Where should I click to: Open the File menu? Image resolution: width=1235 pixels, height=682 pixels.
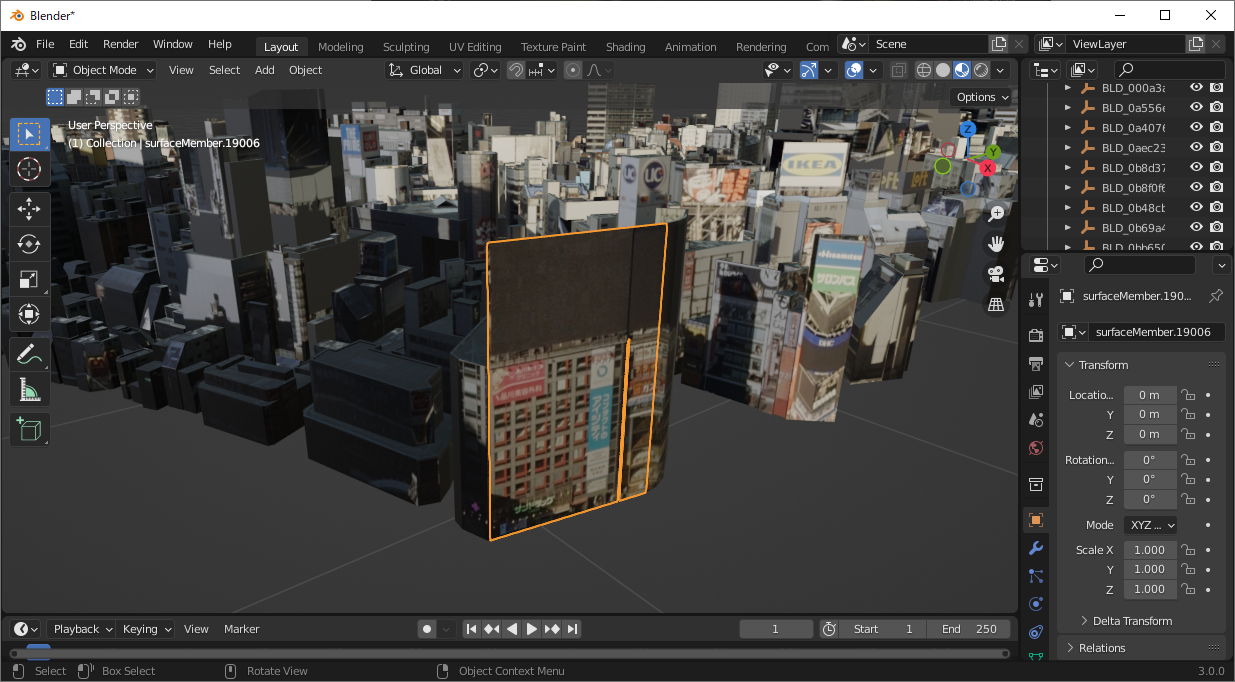pyautogui.click(x=45, y=45)
